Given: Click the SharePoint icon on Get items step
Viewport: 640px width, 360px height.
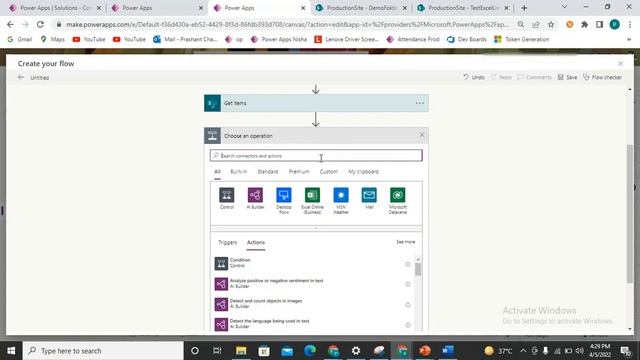Looking at the screenshot, I should tap(212, 103).
